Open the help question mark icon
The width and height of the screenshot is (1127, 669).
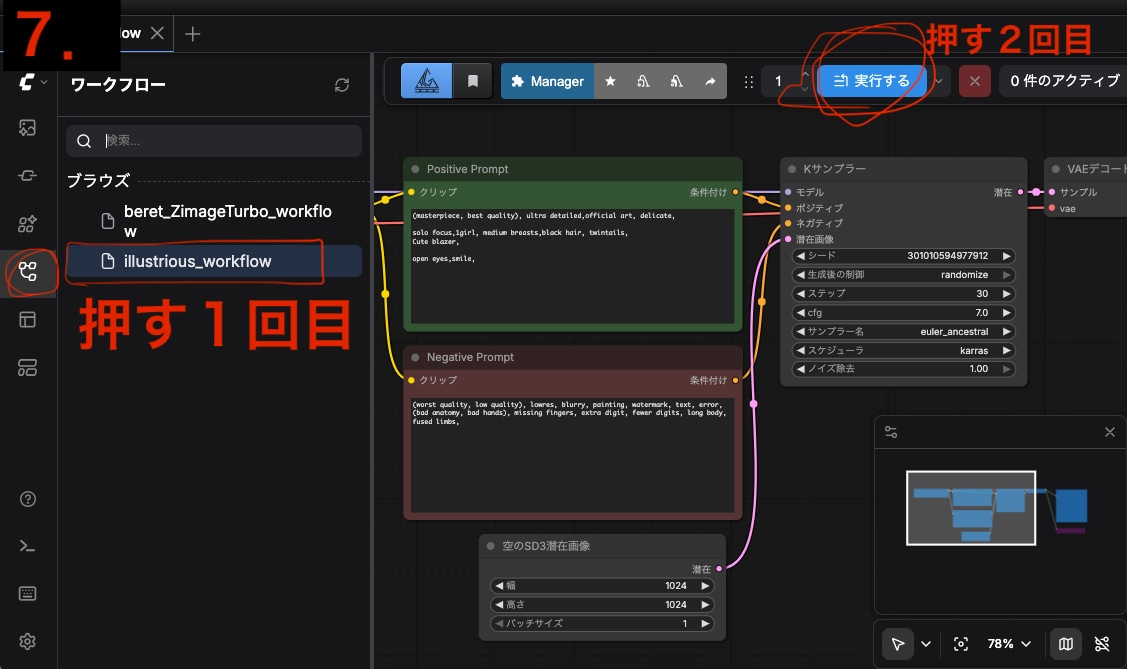pyautogui.click(x=28, y=499)
